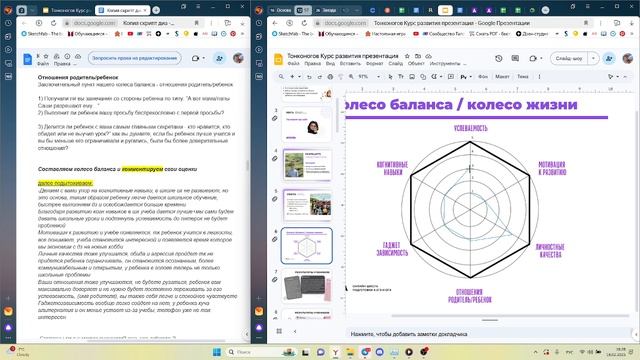
Task: Open more options in Slides toolbar
Action: click(539, 76)
